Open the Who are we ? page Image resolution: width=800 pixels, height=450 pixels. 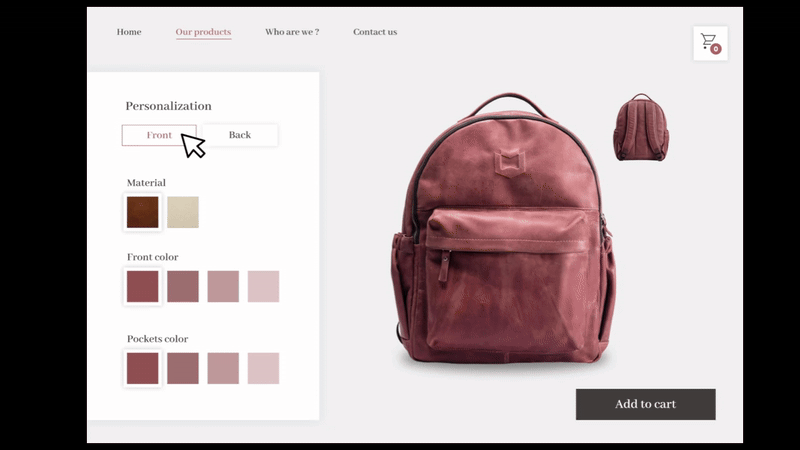pyautogui.click(x=292, y=32)
